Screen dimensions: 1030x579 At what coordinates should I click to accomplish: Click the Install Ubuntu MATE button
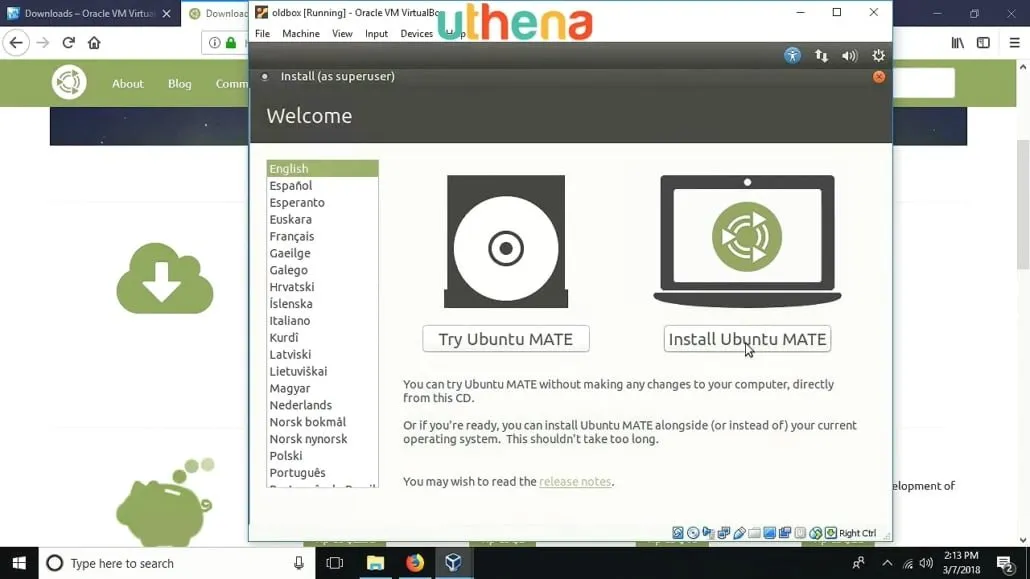[x=748, y=339]
